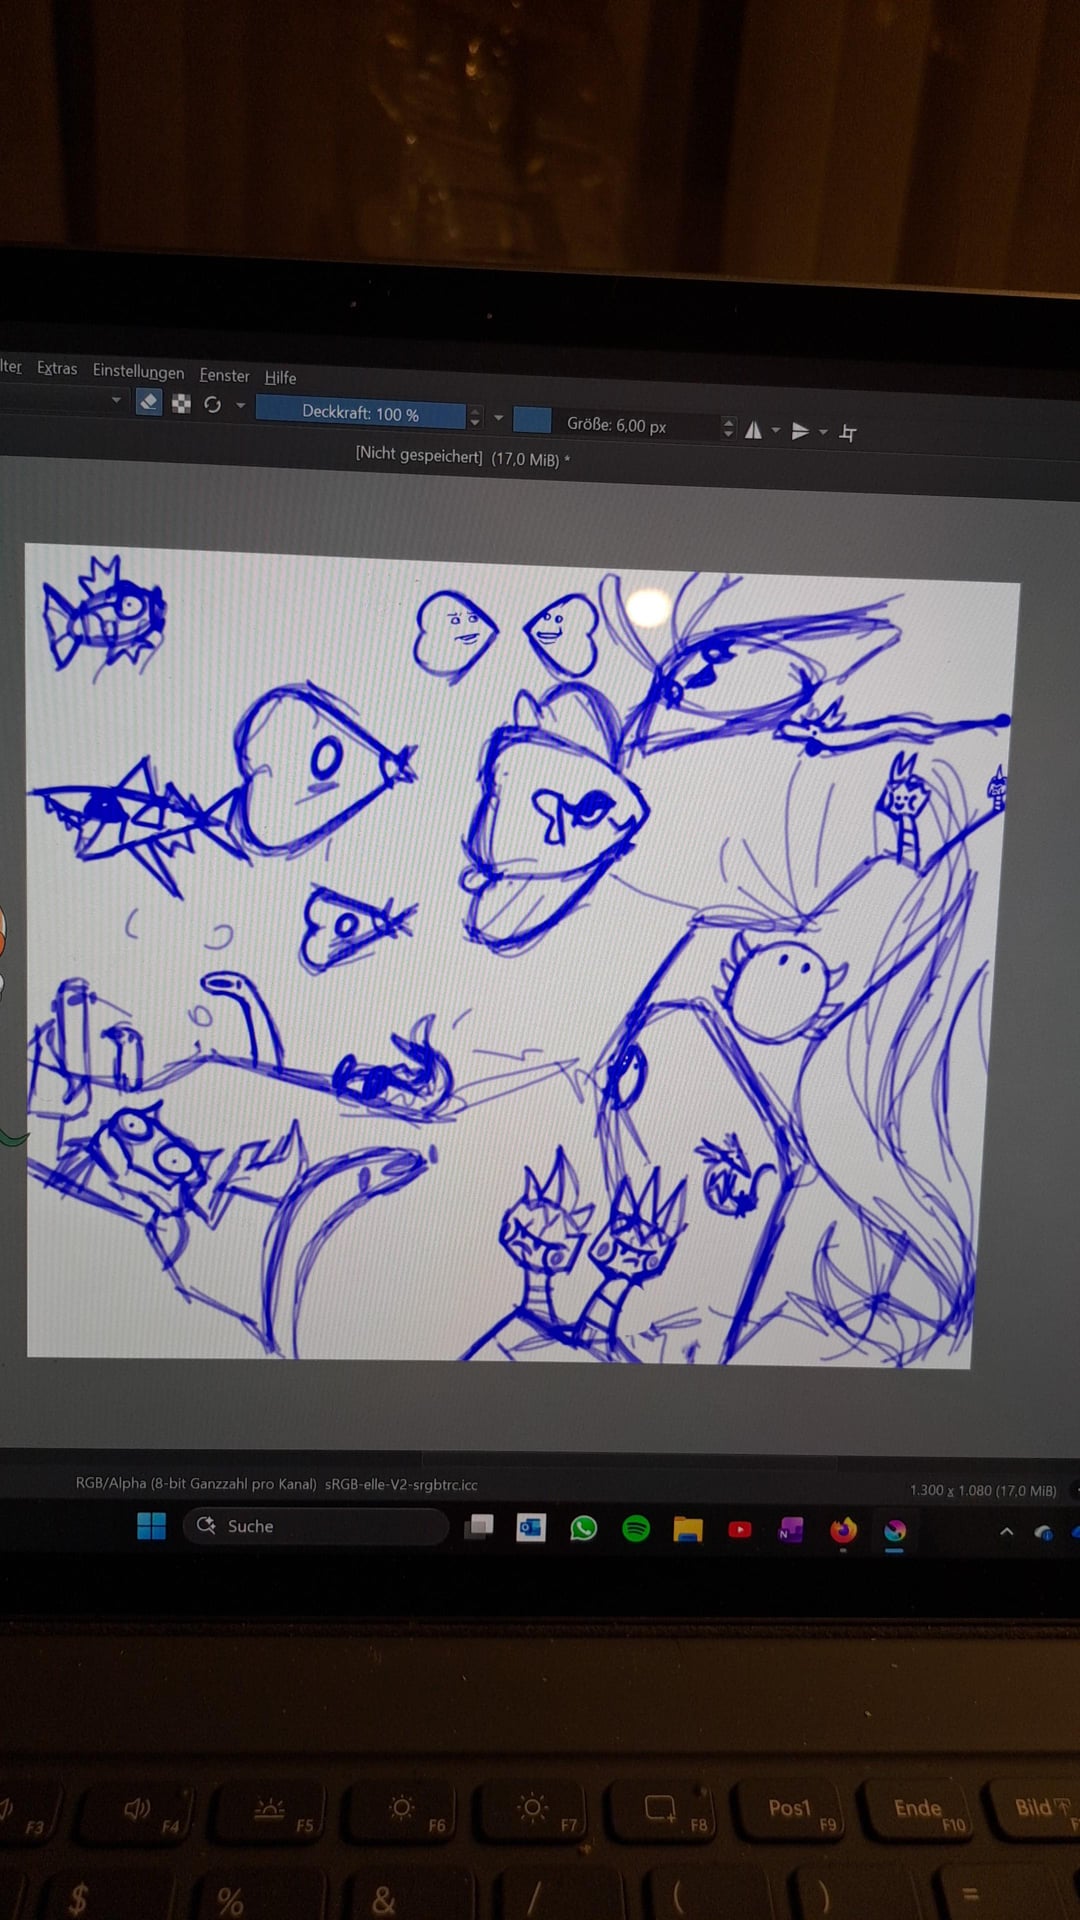Expand the dropdown arrow after Deckkraft slider

[x=498, y=418]
